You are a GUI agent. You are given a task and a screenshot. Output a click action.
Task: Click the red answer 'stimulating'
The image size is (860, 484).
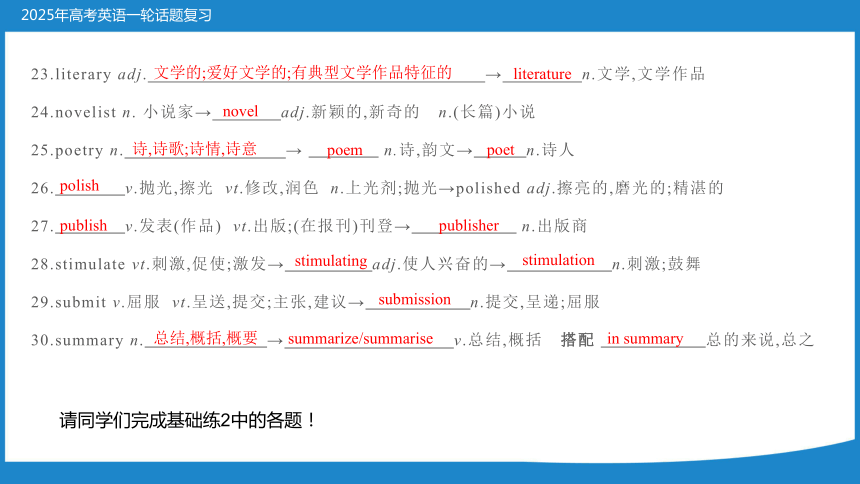pyautogui.click(x=331, y=261)
